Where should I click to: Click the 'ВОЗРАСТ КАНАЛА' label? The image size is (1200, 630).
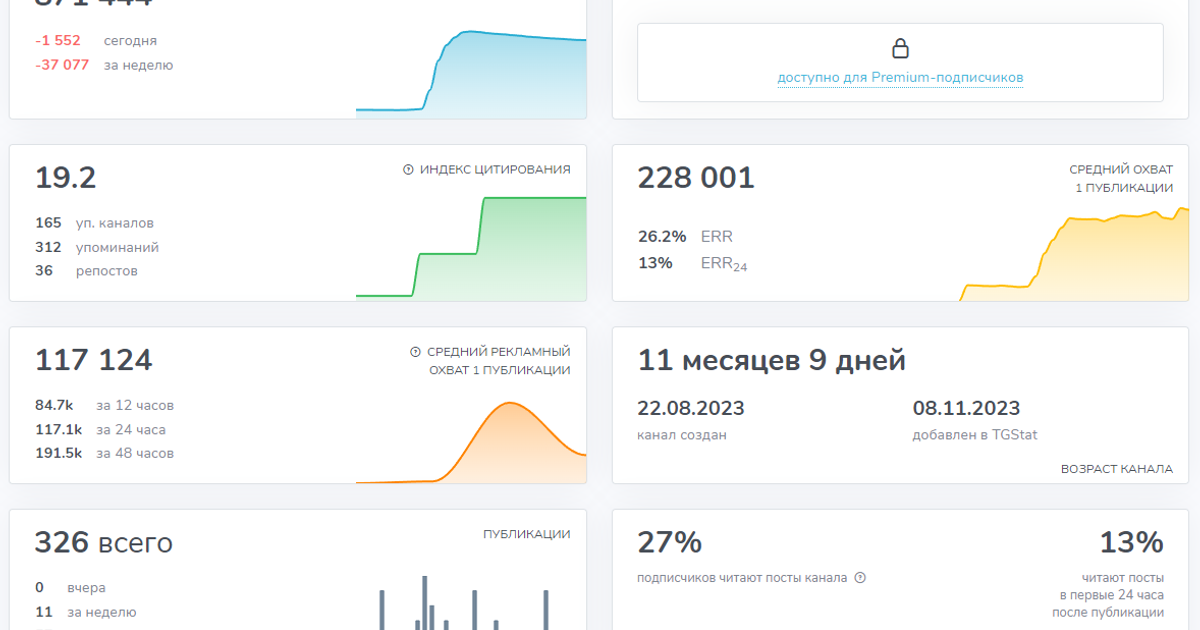click(1117, 468)
